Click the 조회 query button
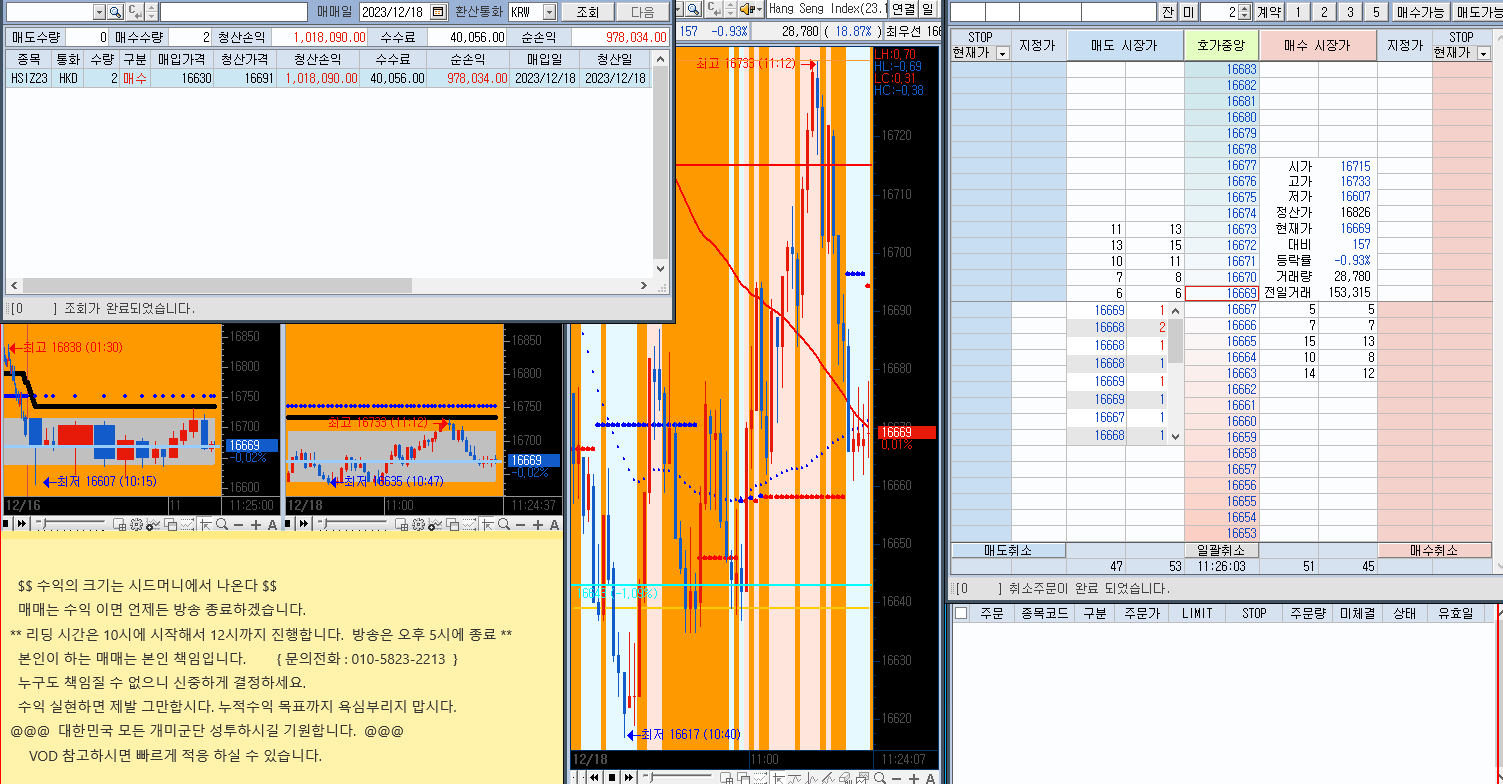 click(587, 12)
